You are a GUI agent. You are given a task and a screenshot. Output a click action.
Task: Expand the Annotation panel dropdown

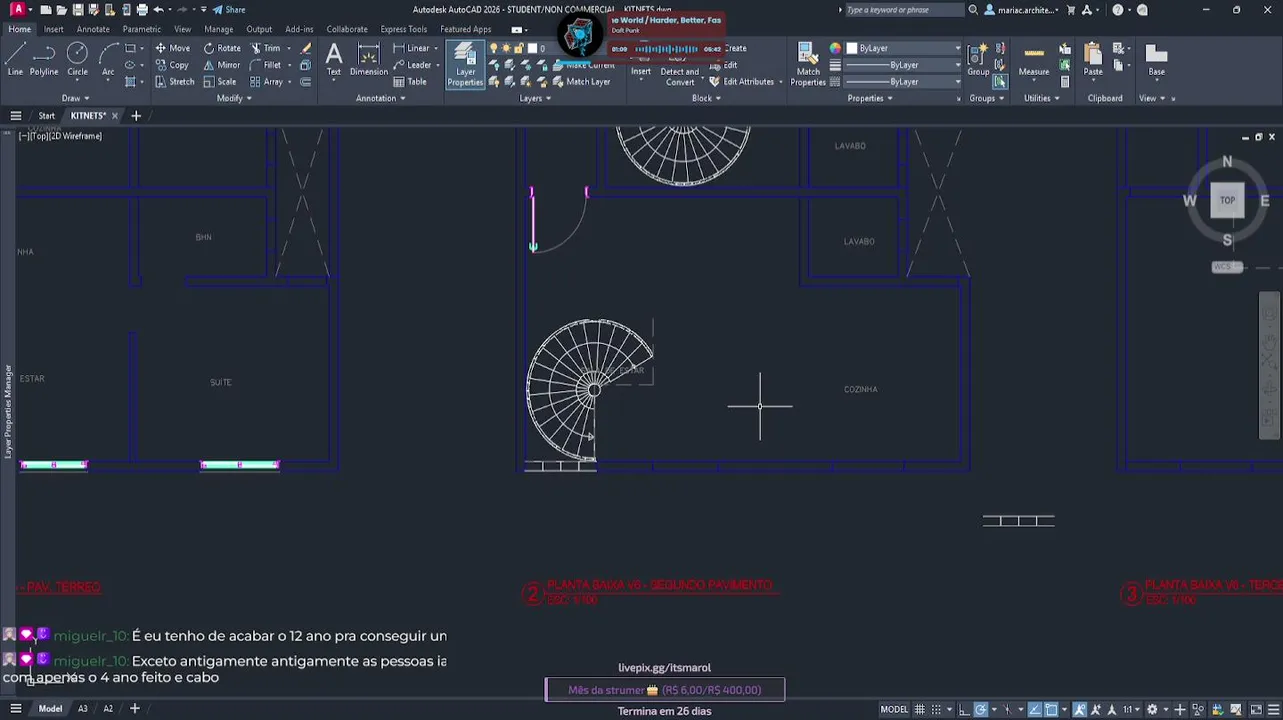click(381, 98)
